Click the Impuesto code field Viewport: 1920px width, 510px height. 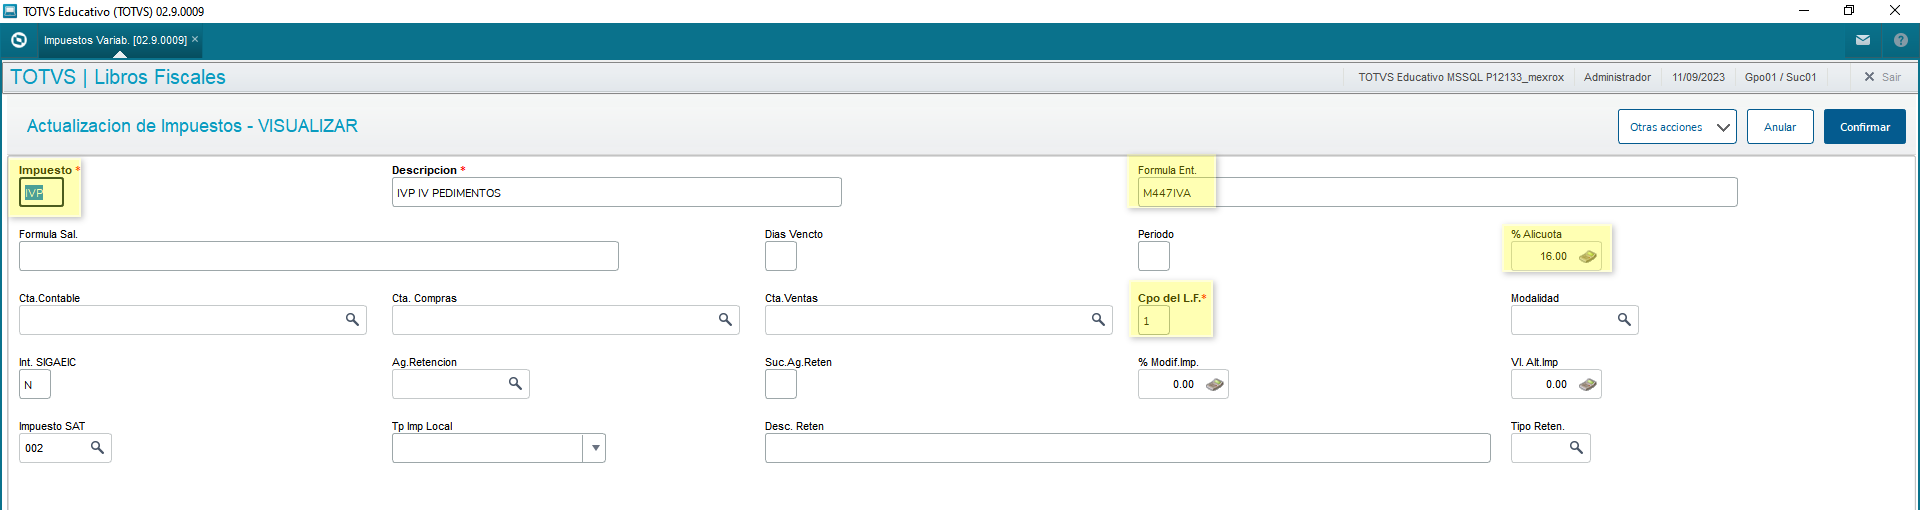pos(41,193)
